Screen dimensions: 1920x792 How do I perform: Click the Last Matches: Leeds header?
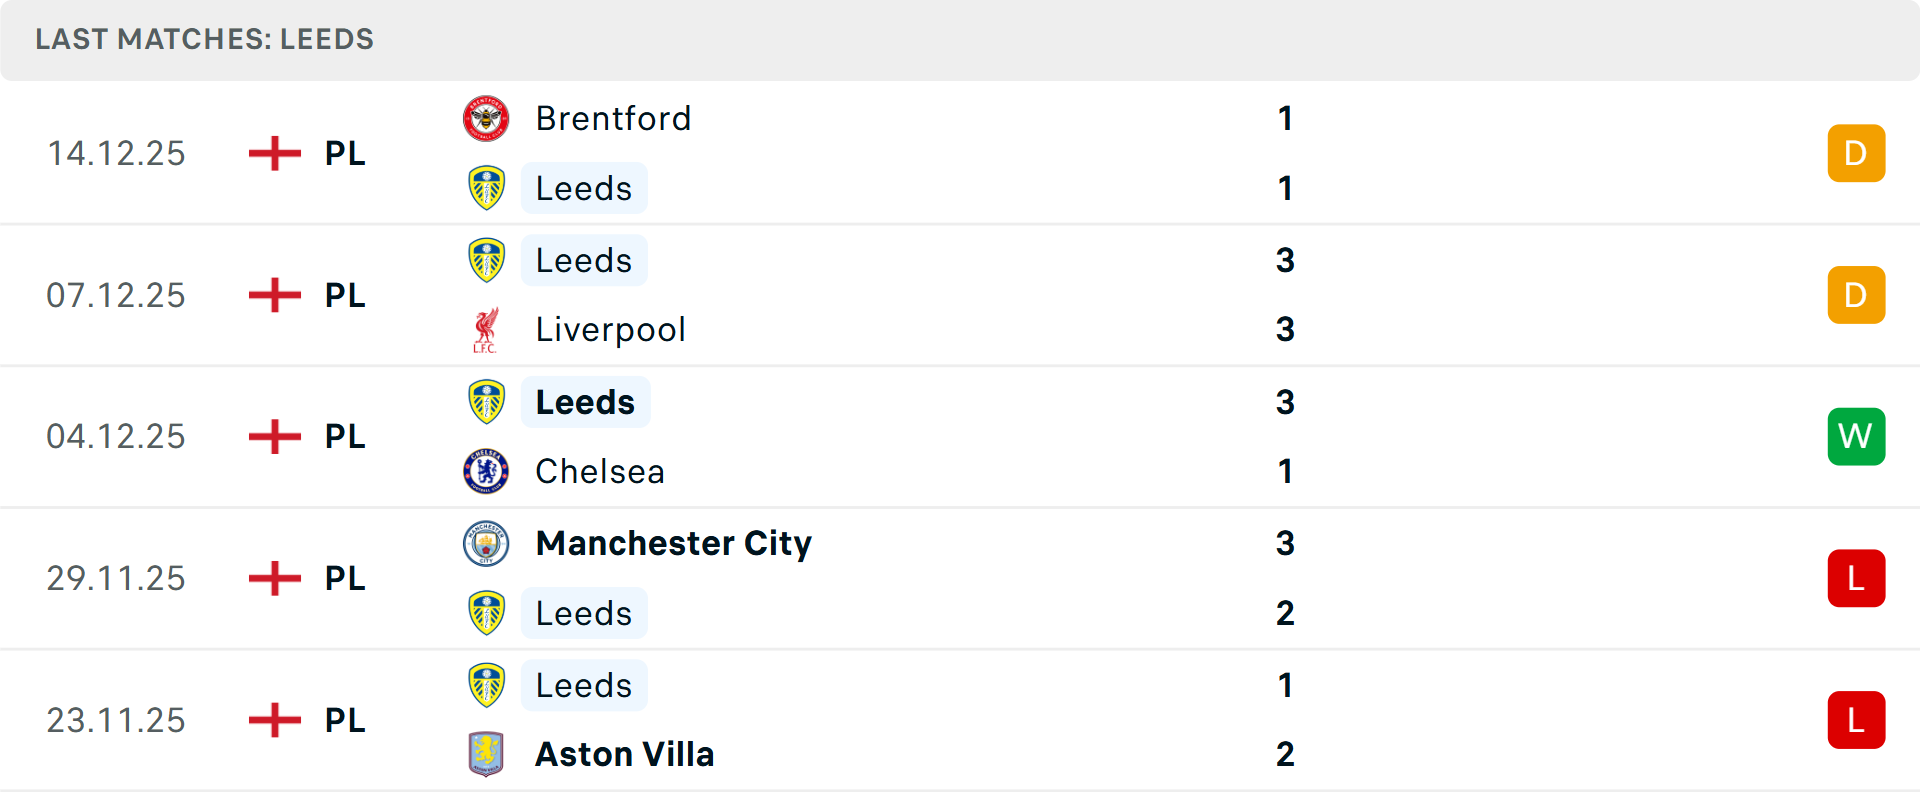tap(204, 39)
